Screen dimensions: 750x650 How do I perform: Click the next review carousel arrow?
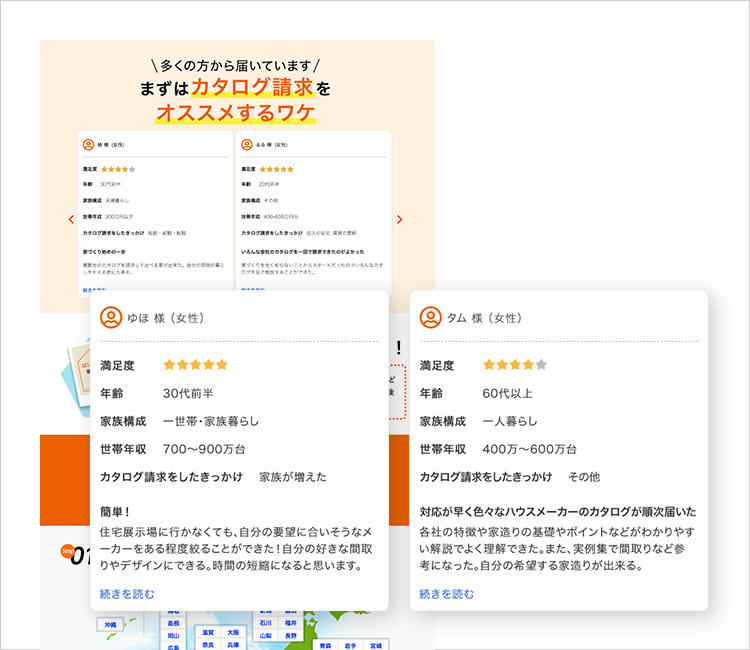click(x=399, y=219)
